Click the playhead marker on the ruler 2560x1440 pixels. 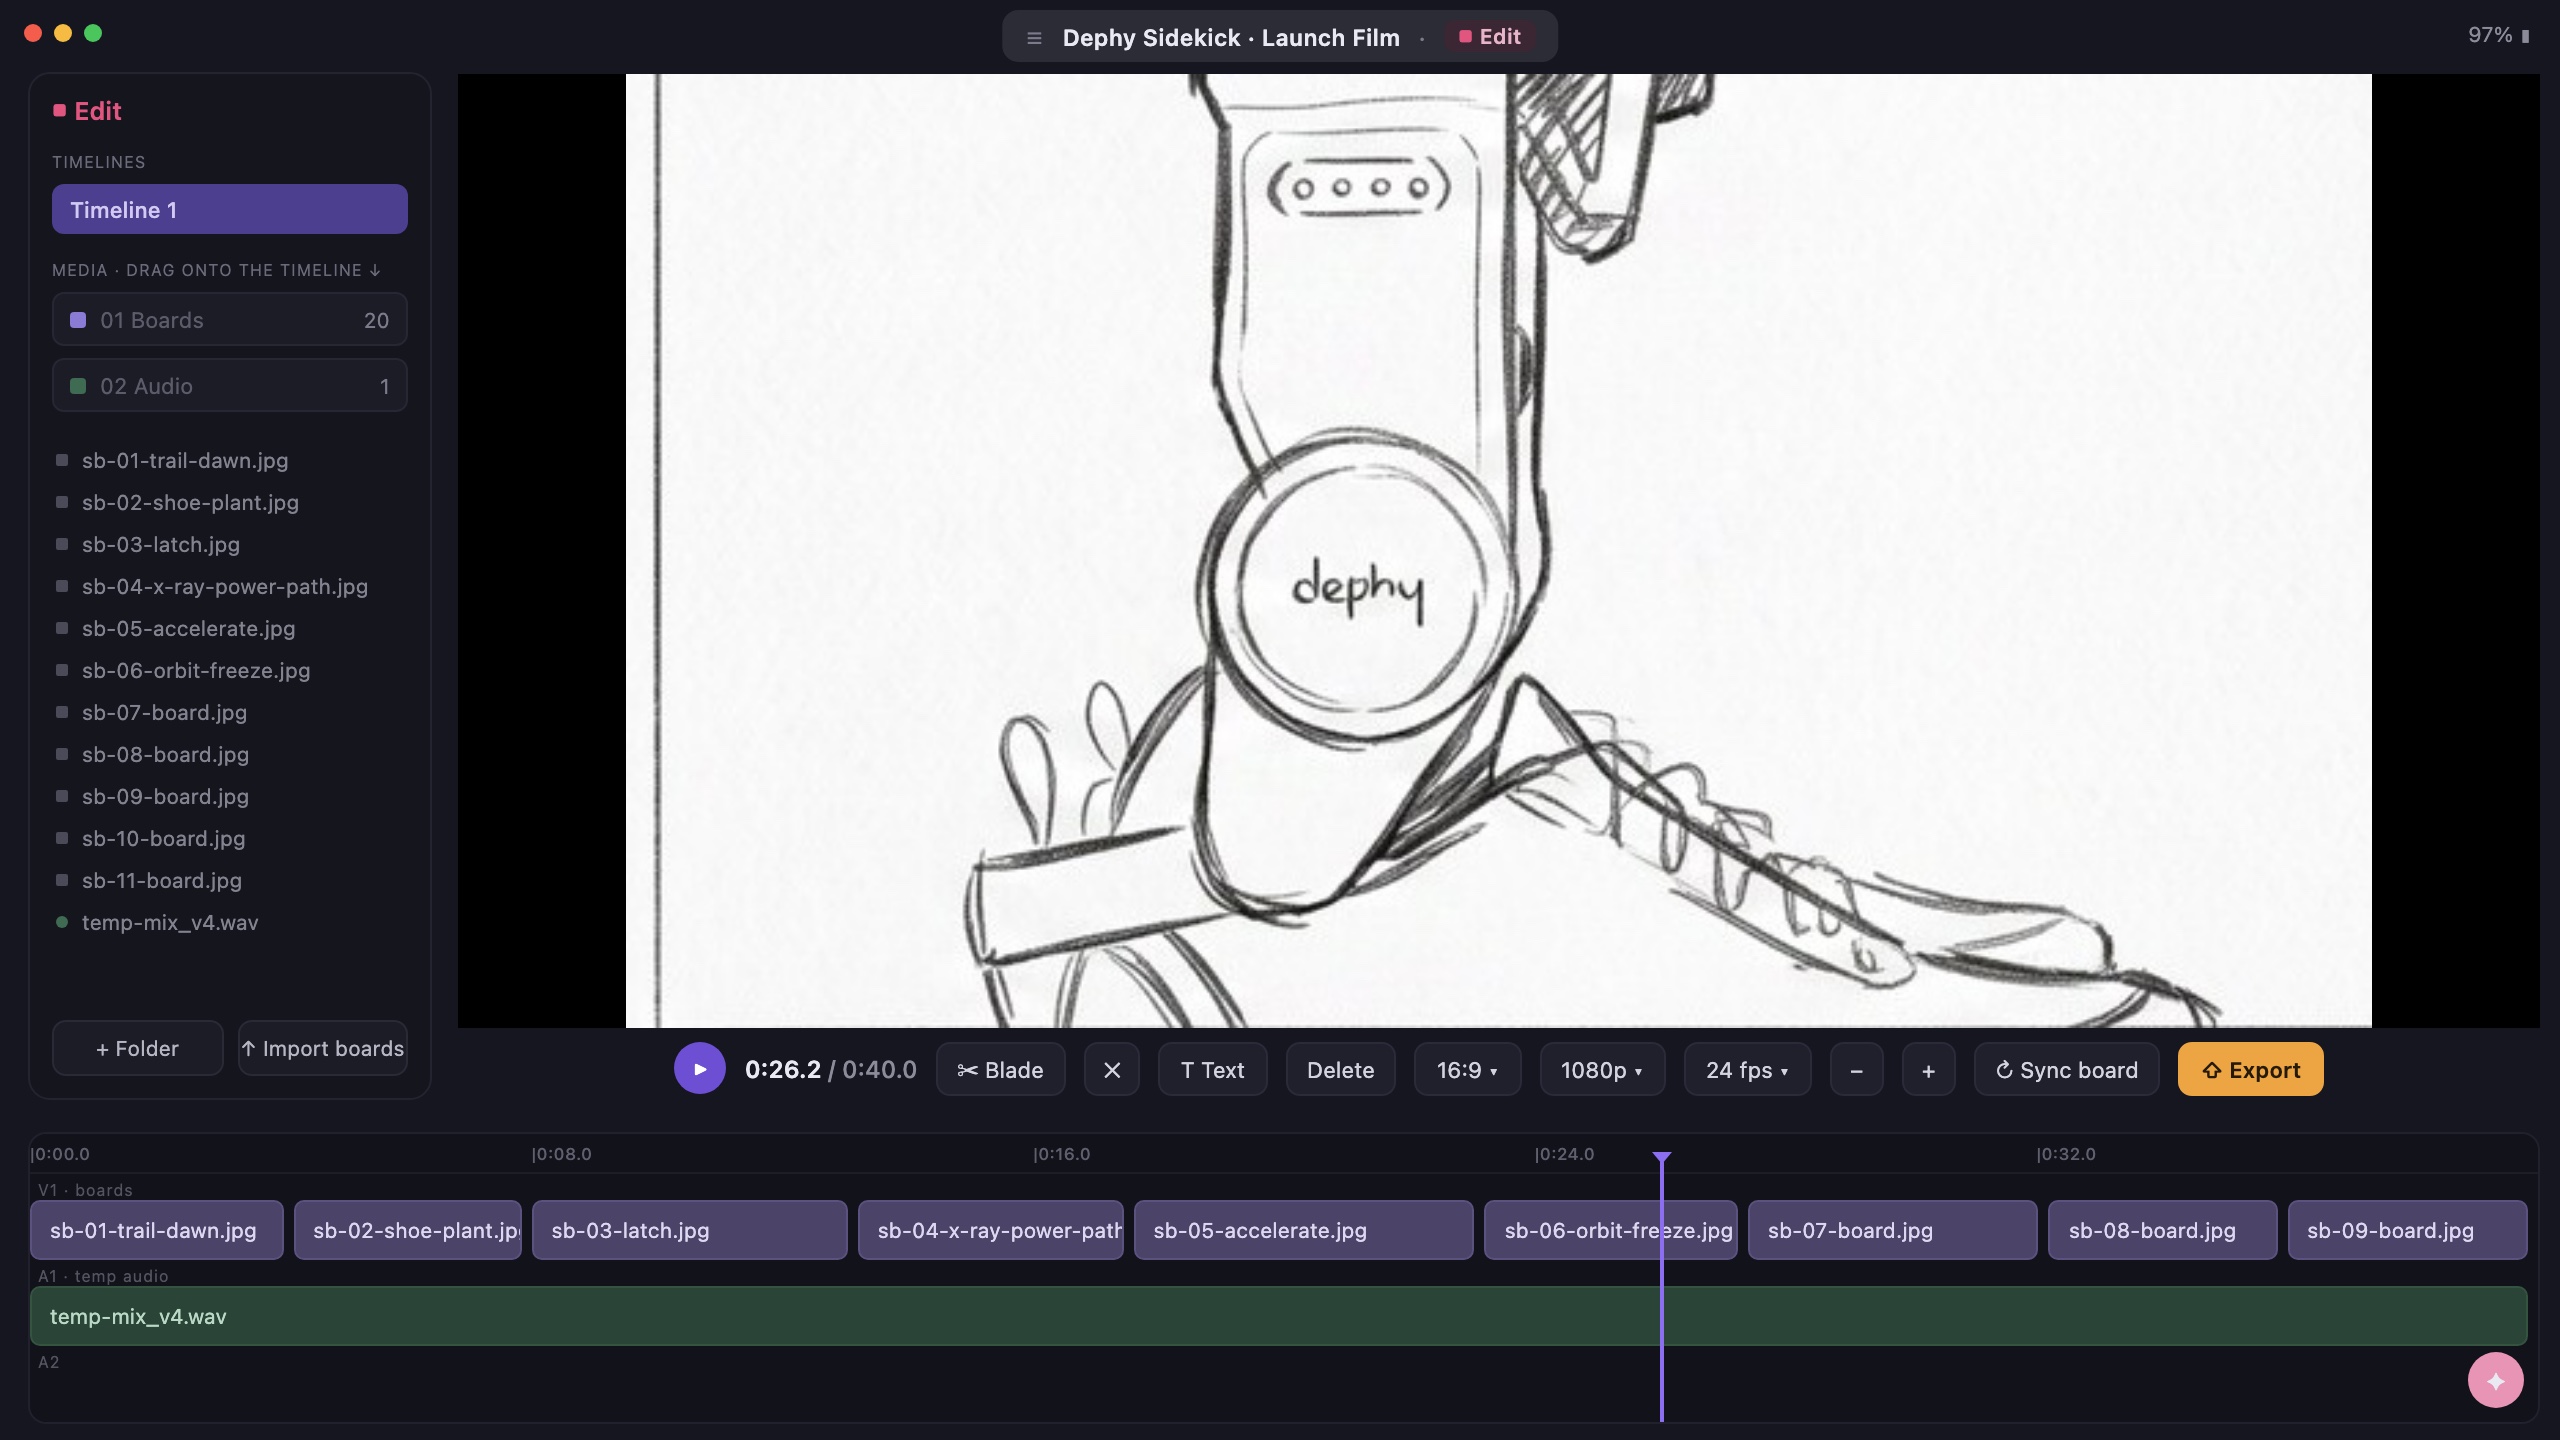point(1662,1158)
